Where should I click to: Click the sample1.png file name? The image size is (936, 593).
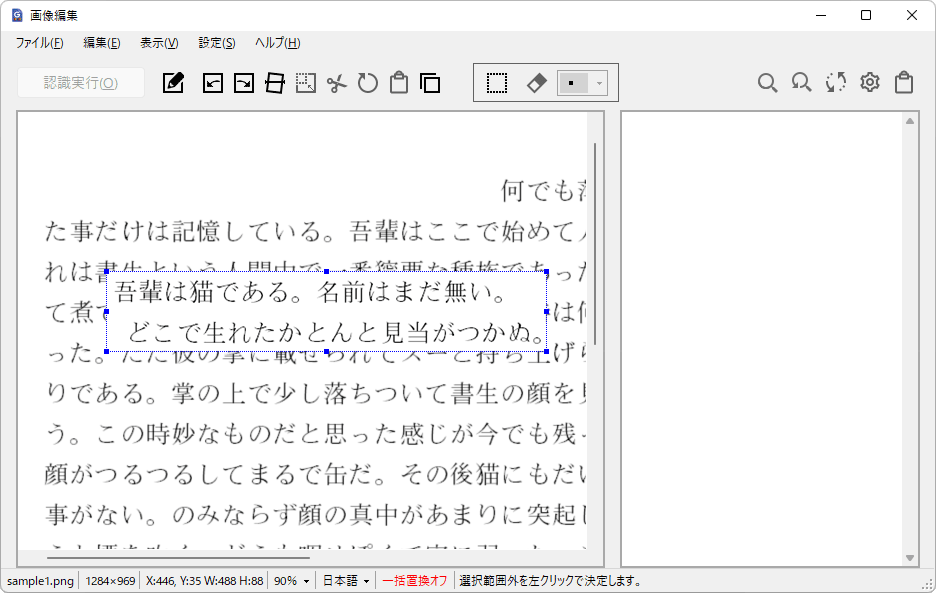point(41,581)
